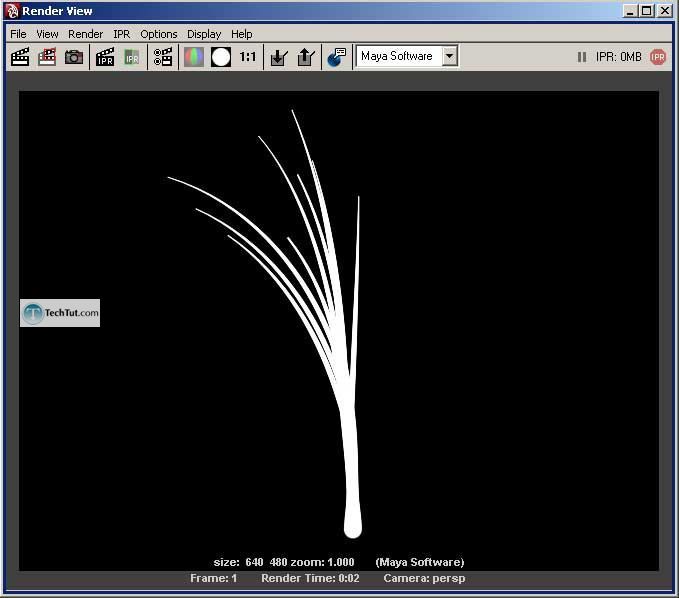Open the File menu
This screenshot has height=598, width=679.
point(18,34)
